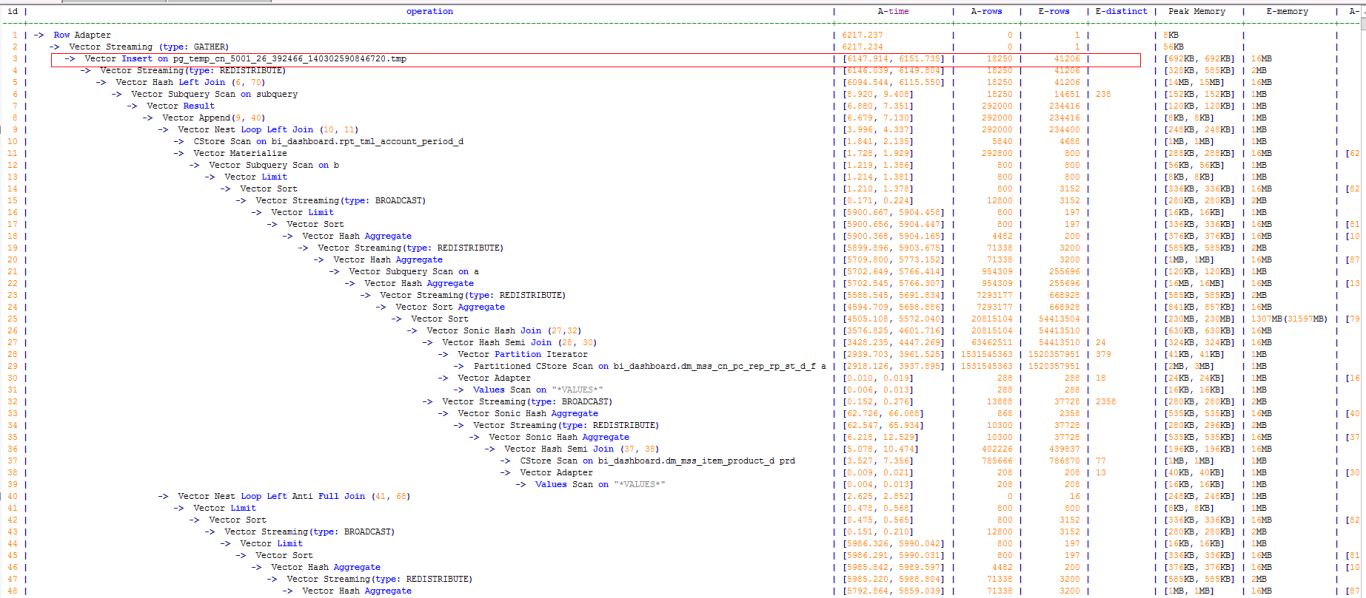The height and width of the screenshot is (598, 1366).
Task: Click Peak Memory '[692KB, 692KB]' cell
Action: [x=1200, y=59]
